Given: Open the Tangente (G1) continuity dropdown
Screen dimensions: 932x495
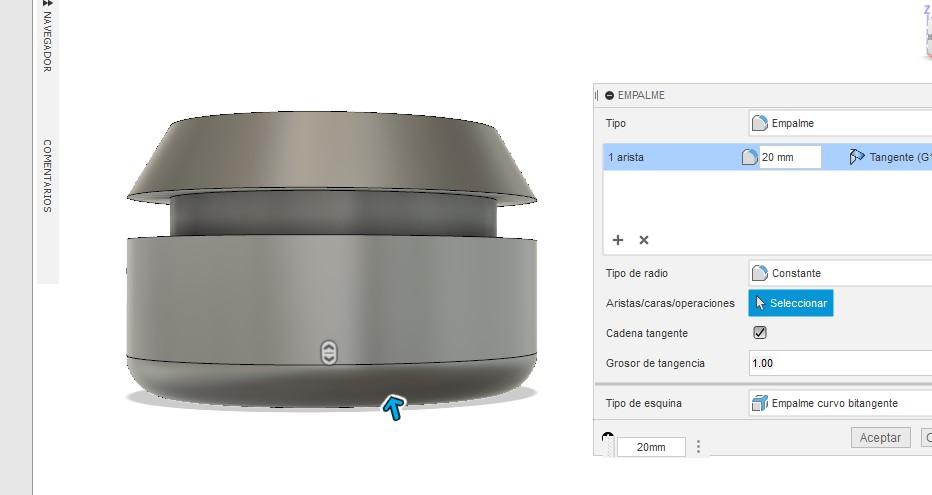Looking at the screenshot, I should point(890,157).
